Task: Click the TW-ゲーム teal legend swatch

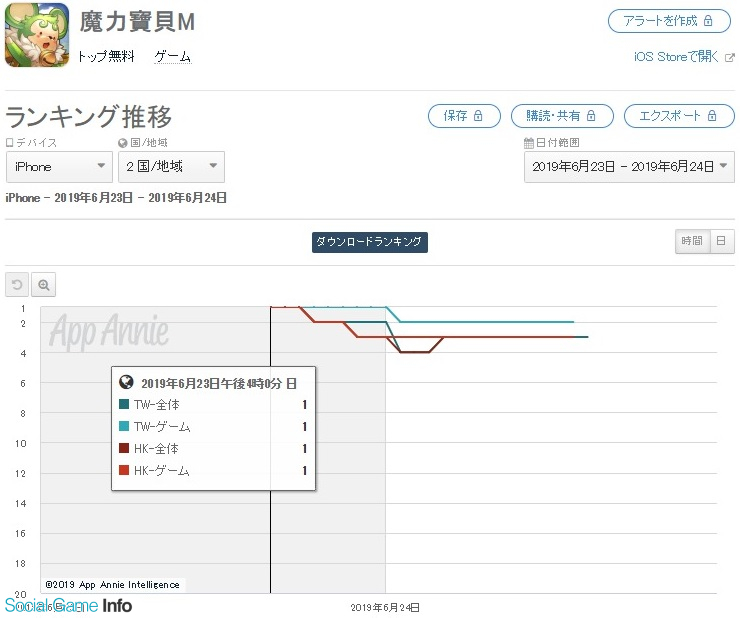Action: 124,427
